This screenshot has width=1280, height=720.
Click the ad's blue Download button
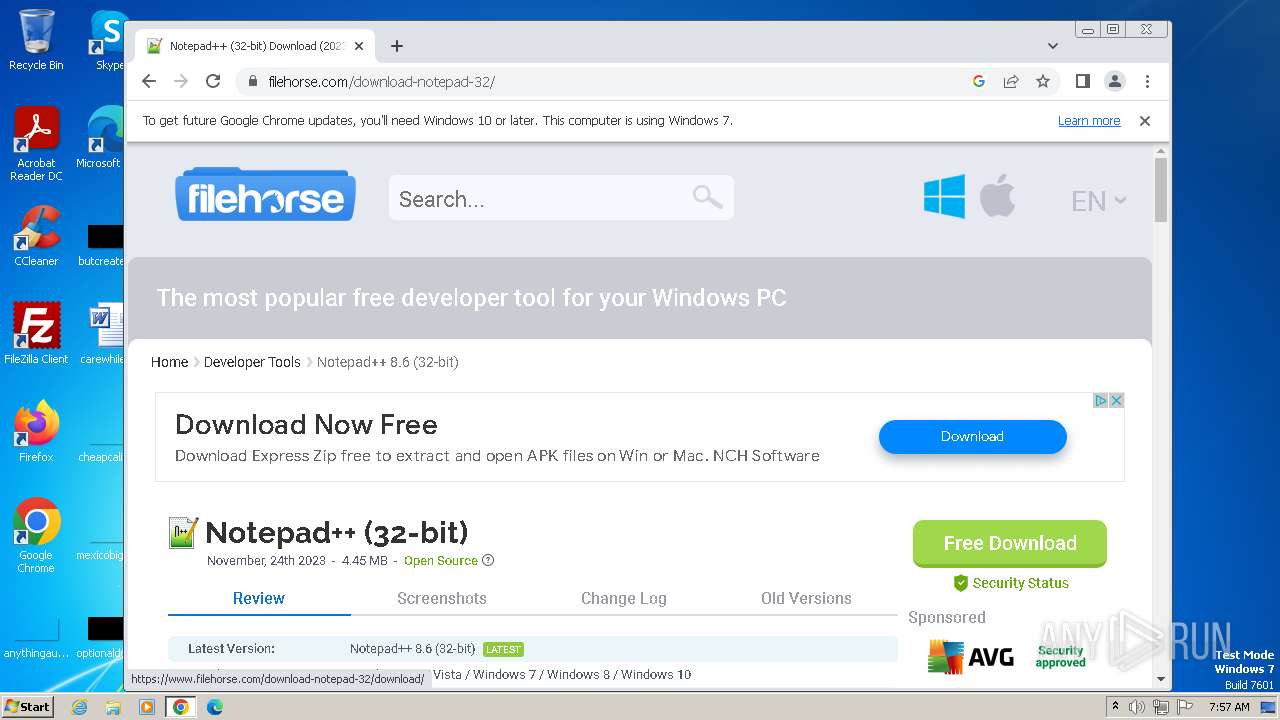[x=972, y=437]
